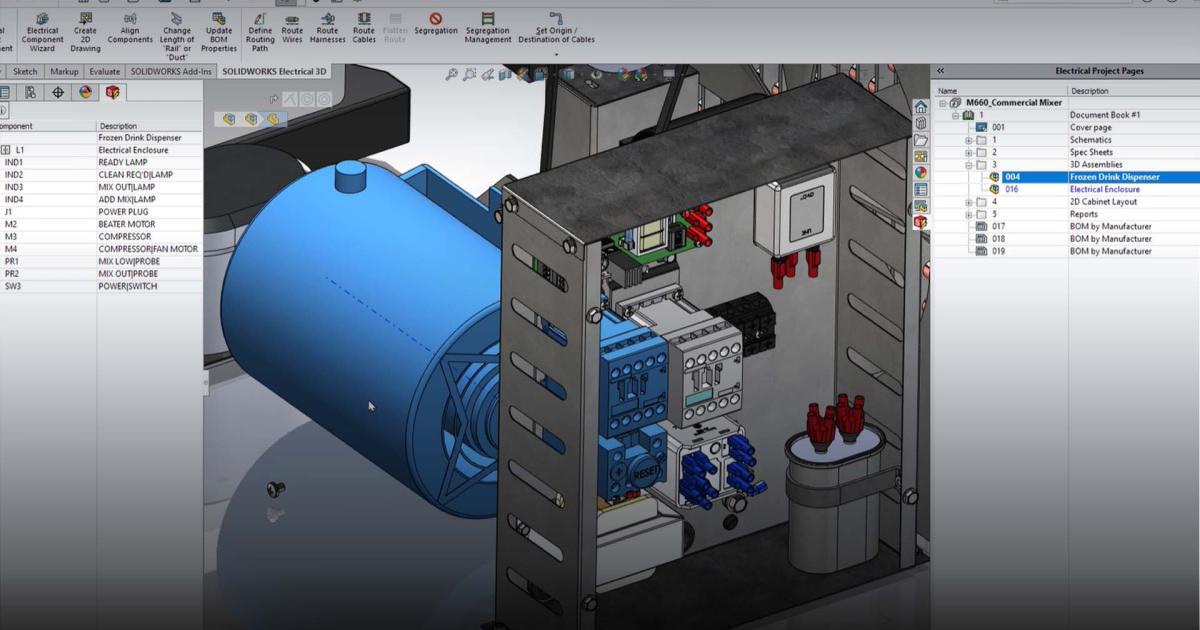Viewport: 1200px width, 630px height.
Task: Expand the Reports folder
Action: point(969,214)
